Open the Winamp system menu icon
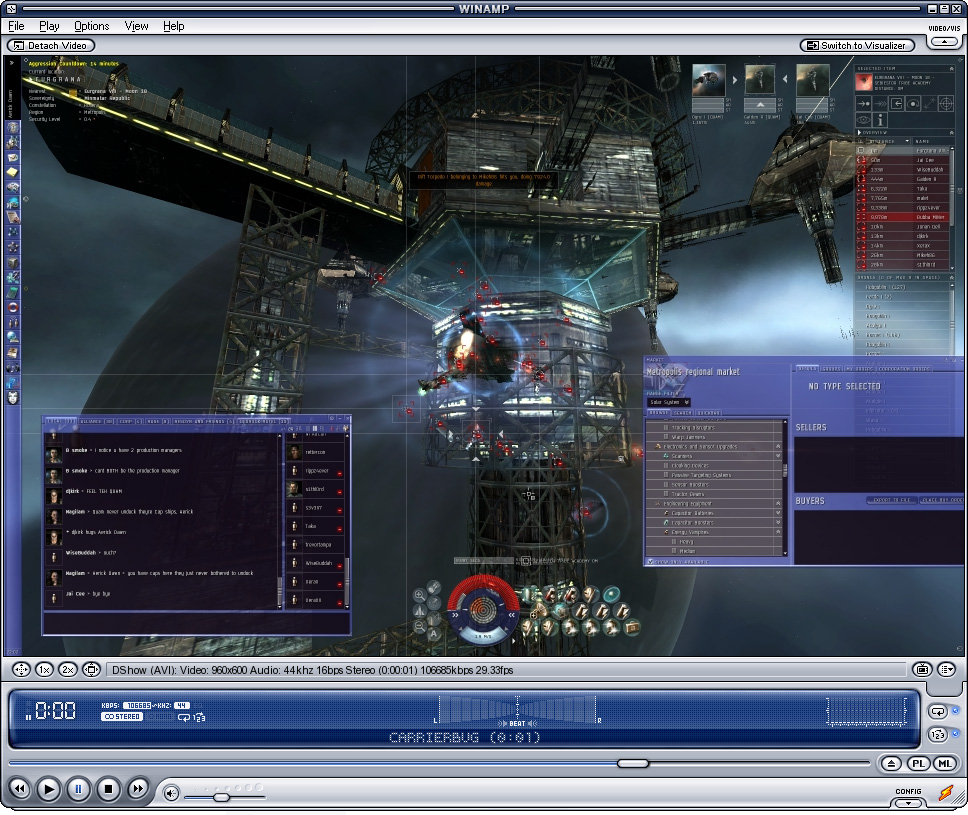 point(10,9)
